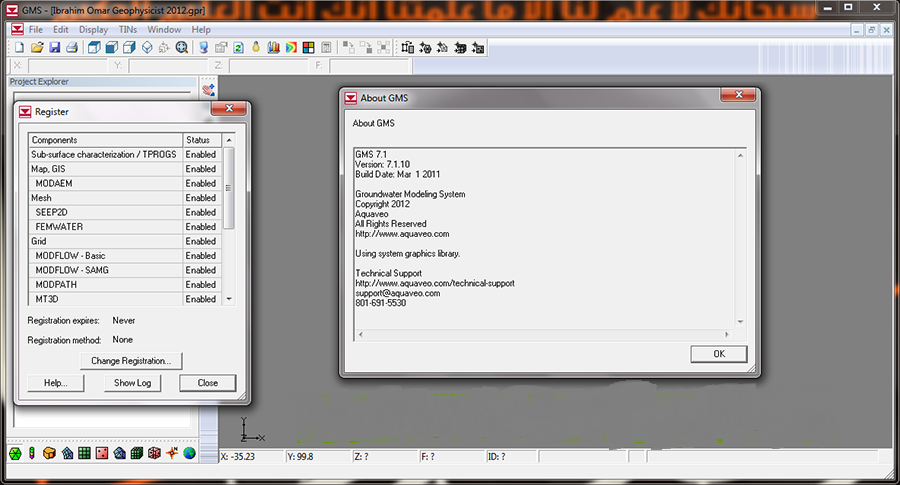
Task: Click the blue display options monitor icon
Action: (x=204, y=48)
